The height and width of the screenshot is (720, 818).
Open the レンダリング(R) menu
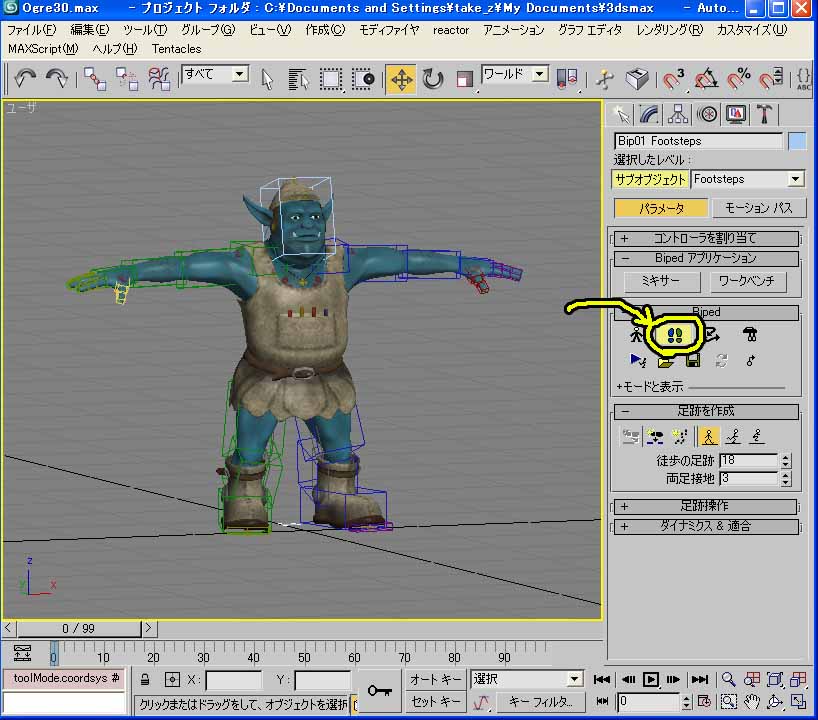point(669,30)
